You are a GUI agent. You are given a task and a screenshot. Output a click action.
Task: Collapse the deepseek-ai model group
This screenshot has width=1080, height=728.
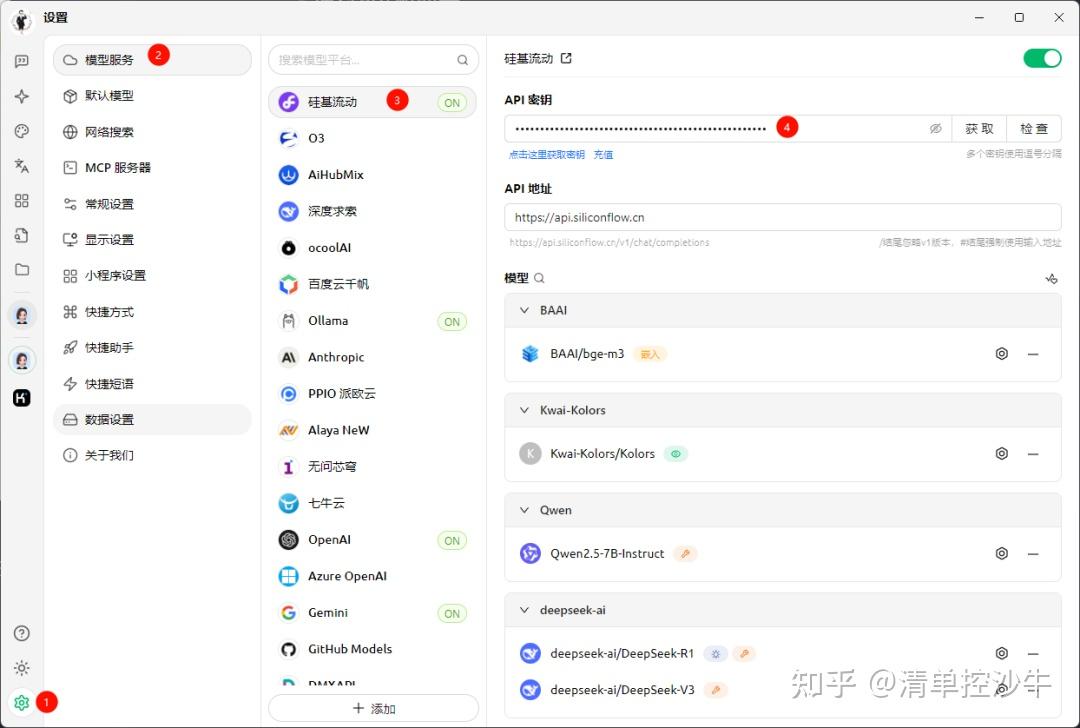(524, 610)
